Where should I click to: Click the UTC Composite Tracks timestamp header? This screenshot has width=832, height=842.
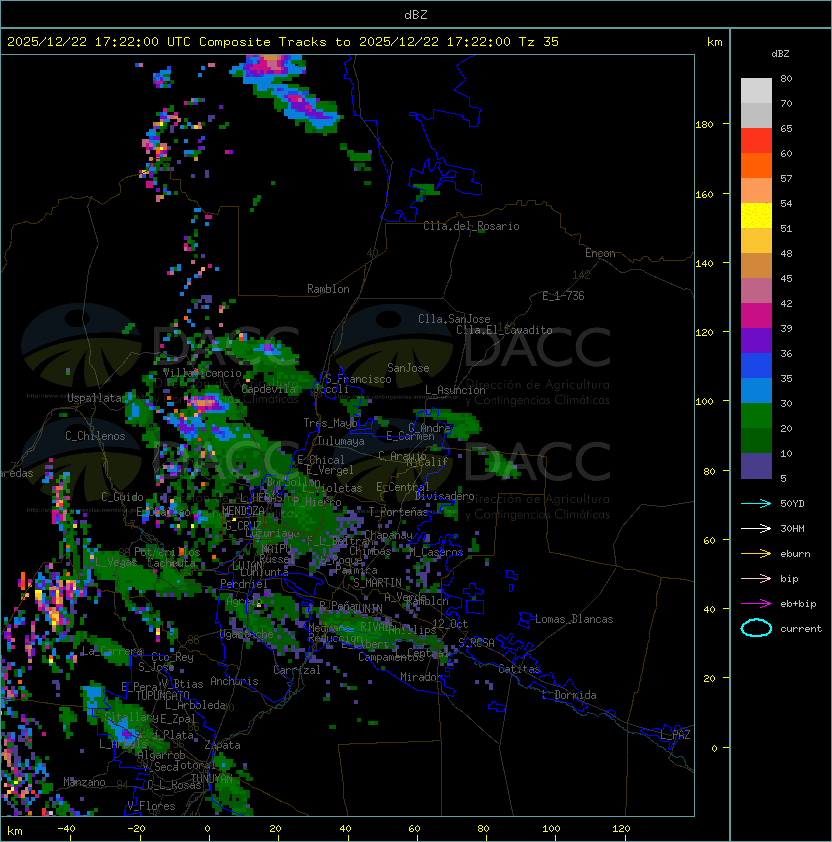point(283,42)
